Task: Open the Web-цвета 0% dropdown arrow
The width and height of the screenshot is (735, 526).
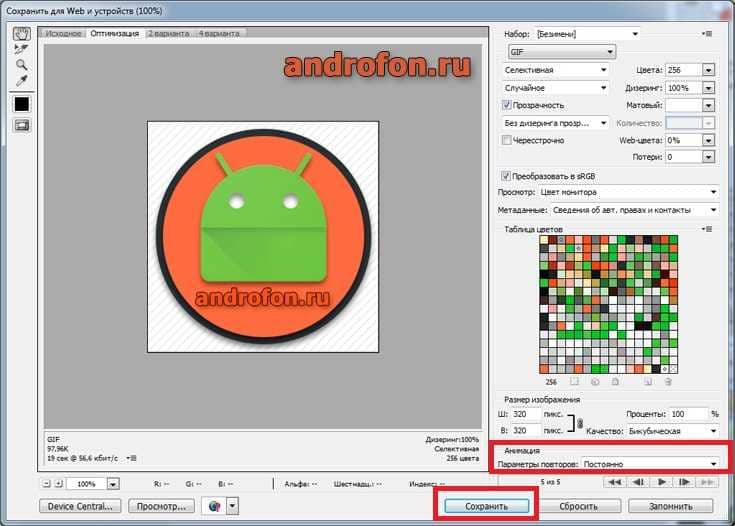Action: [x=708, y=140]
